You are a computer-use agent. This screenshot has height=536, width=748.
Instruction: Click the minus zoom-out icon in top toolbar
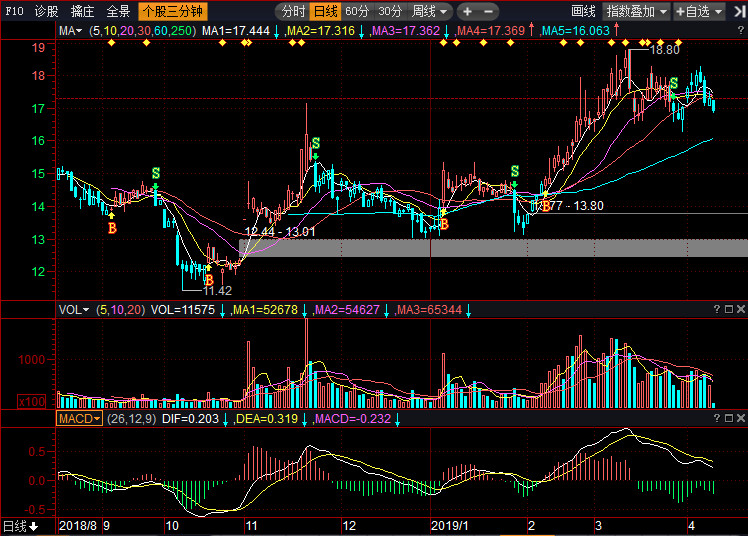coord(488,12)
